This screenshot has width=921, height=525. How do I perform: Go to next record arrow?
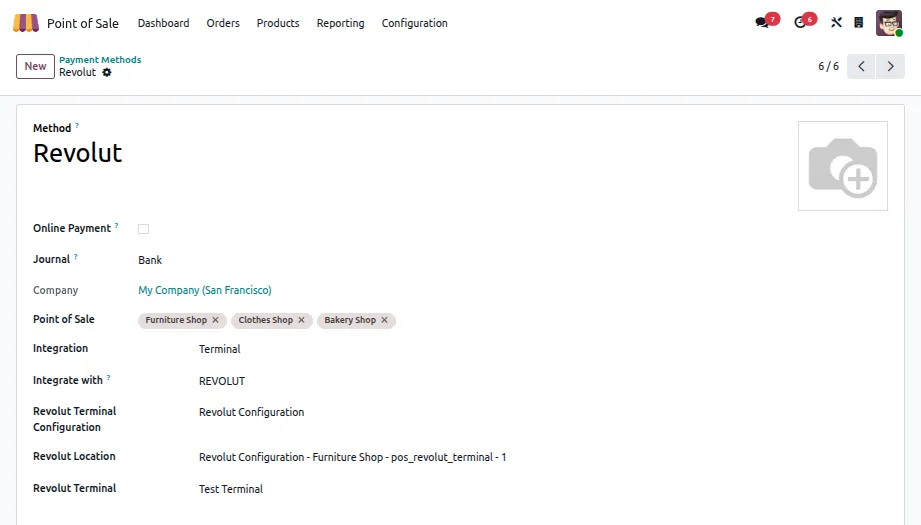(x=890, y=66)
